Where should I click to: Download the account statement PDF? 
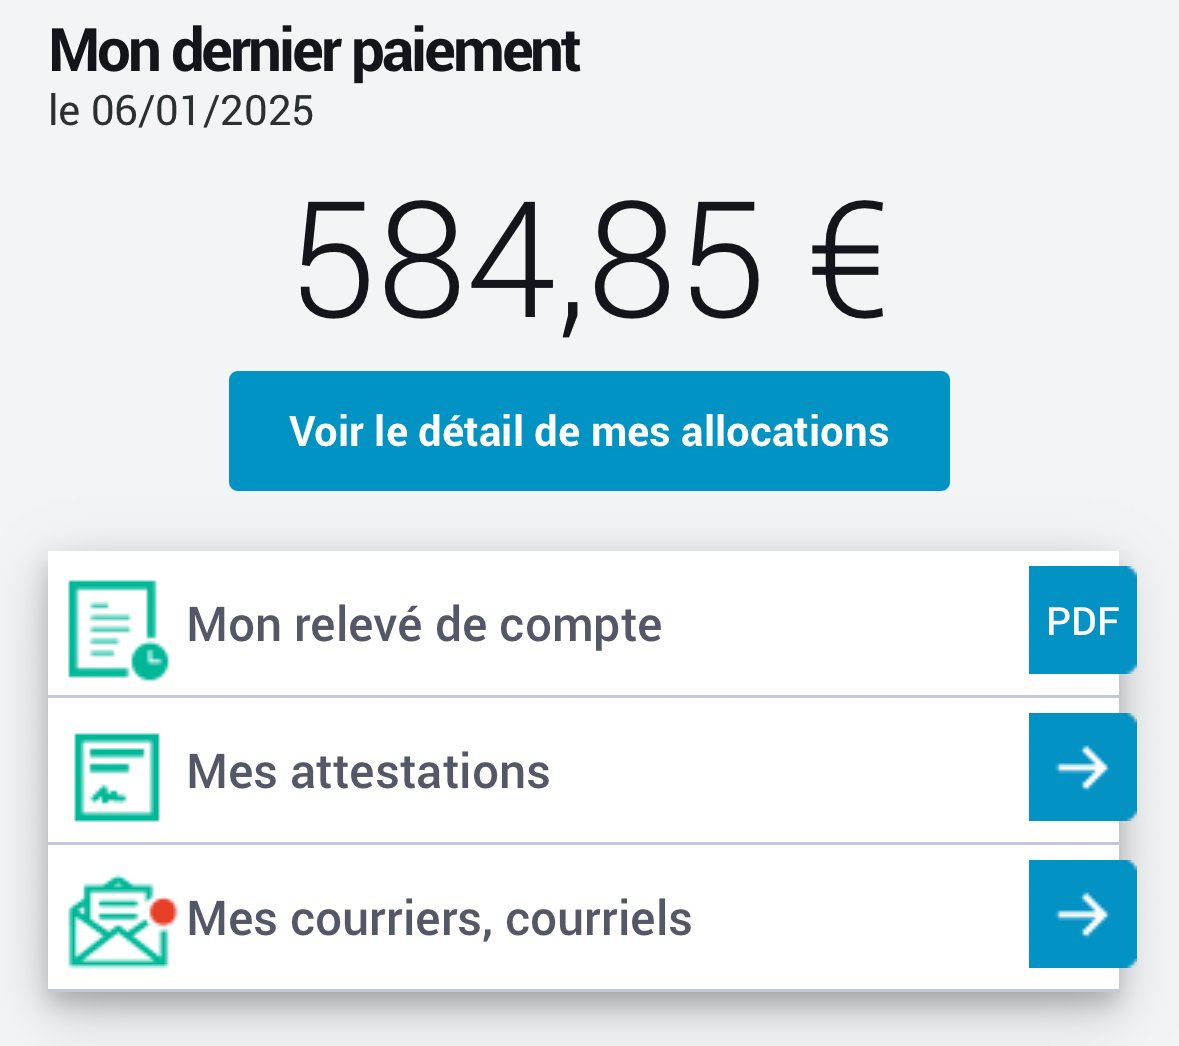tap(1082, 620)
